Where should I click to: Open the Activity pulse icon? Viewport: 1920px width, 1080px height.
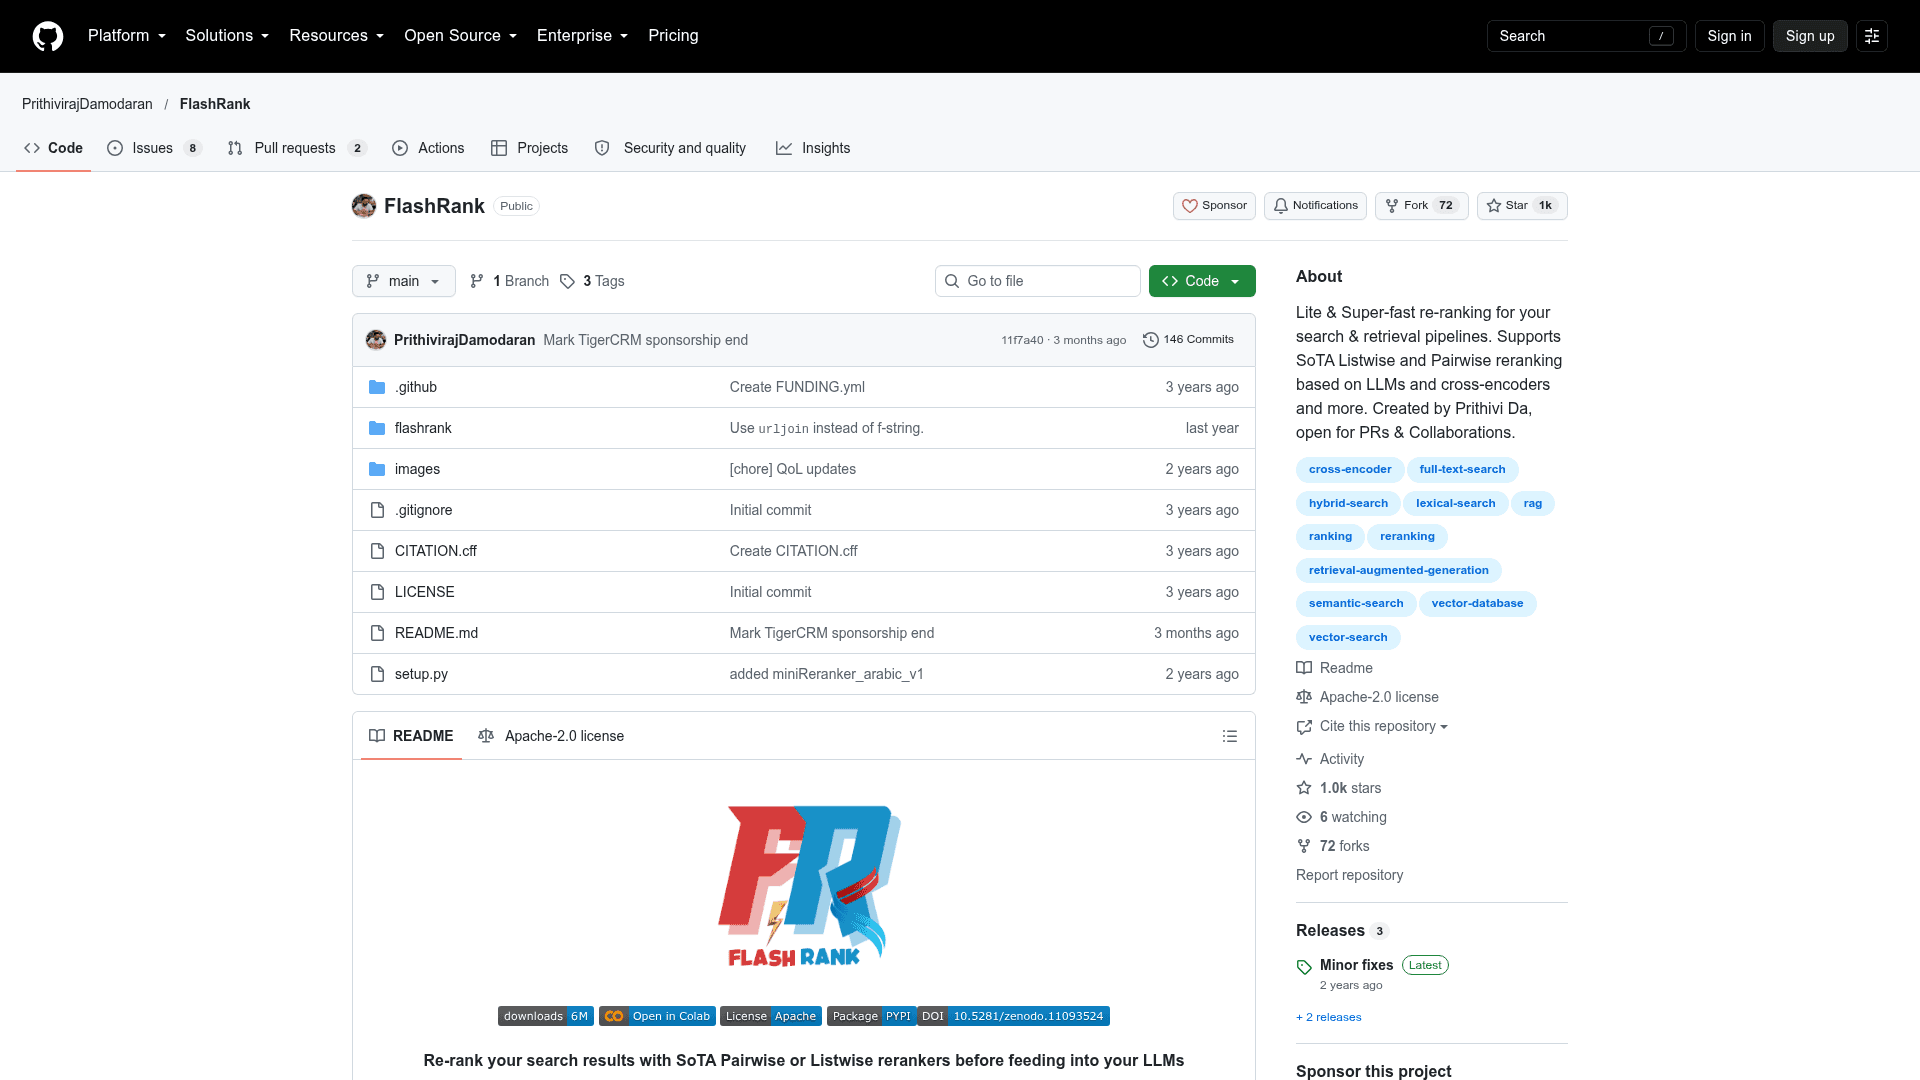click(1304, 759)
